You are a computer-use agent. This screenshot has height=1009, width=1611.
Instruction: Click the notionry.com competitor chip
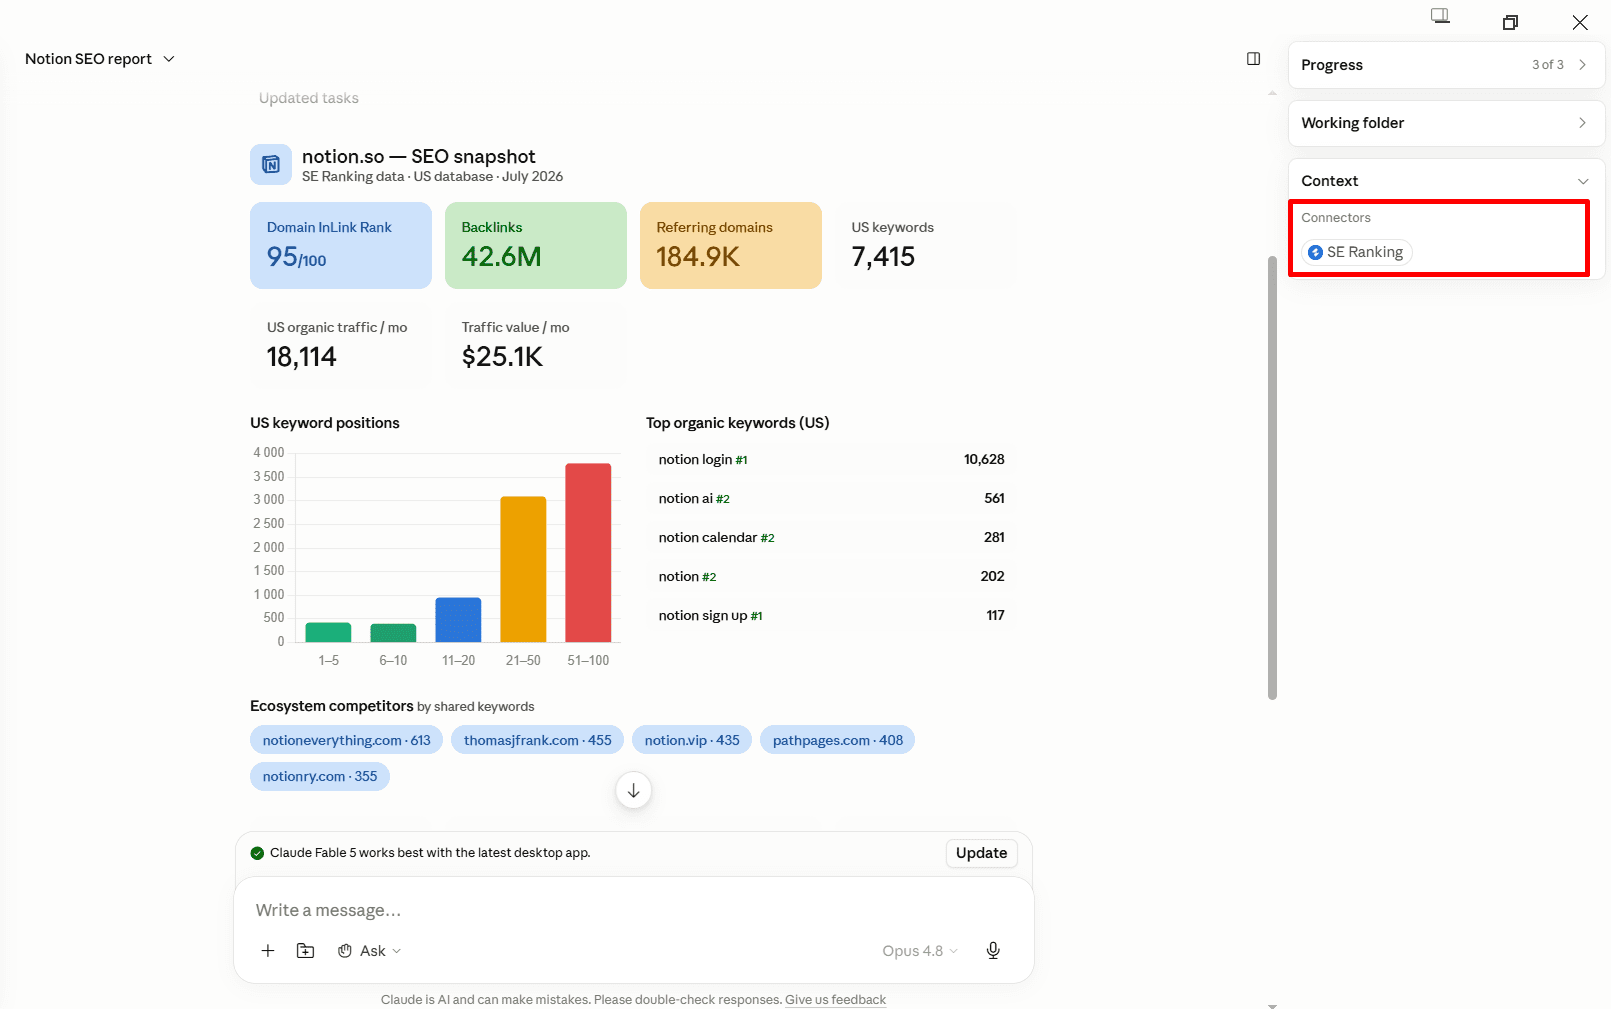[320, 776]
